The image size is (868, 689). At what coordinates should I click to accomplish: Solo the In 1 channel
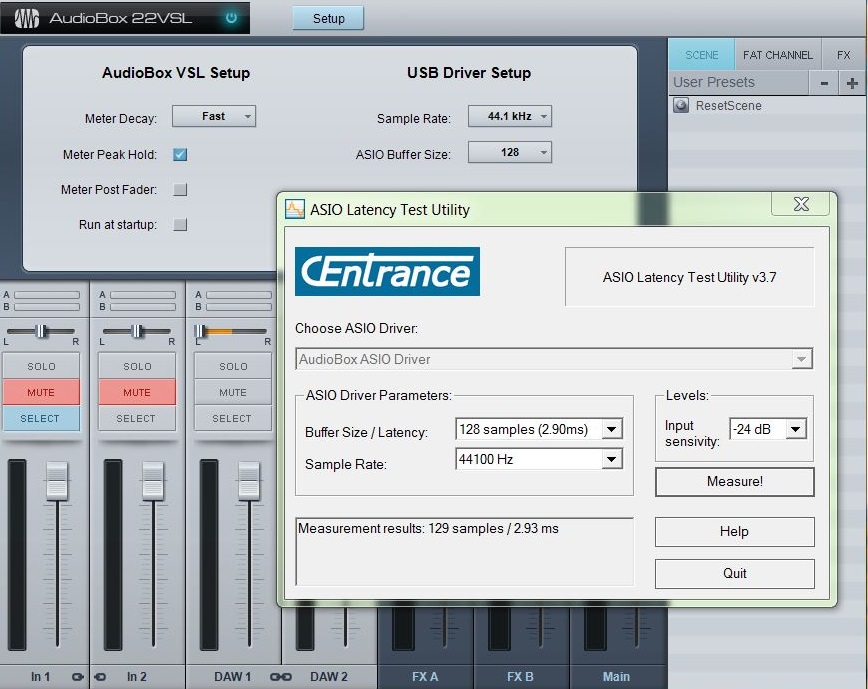tap(42, 366)
